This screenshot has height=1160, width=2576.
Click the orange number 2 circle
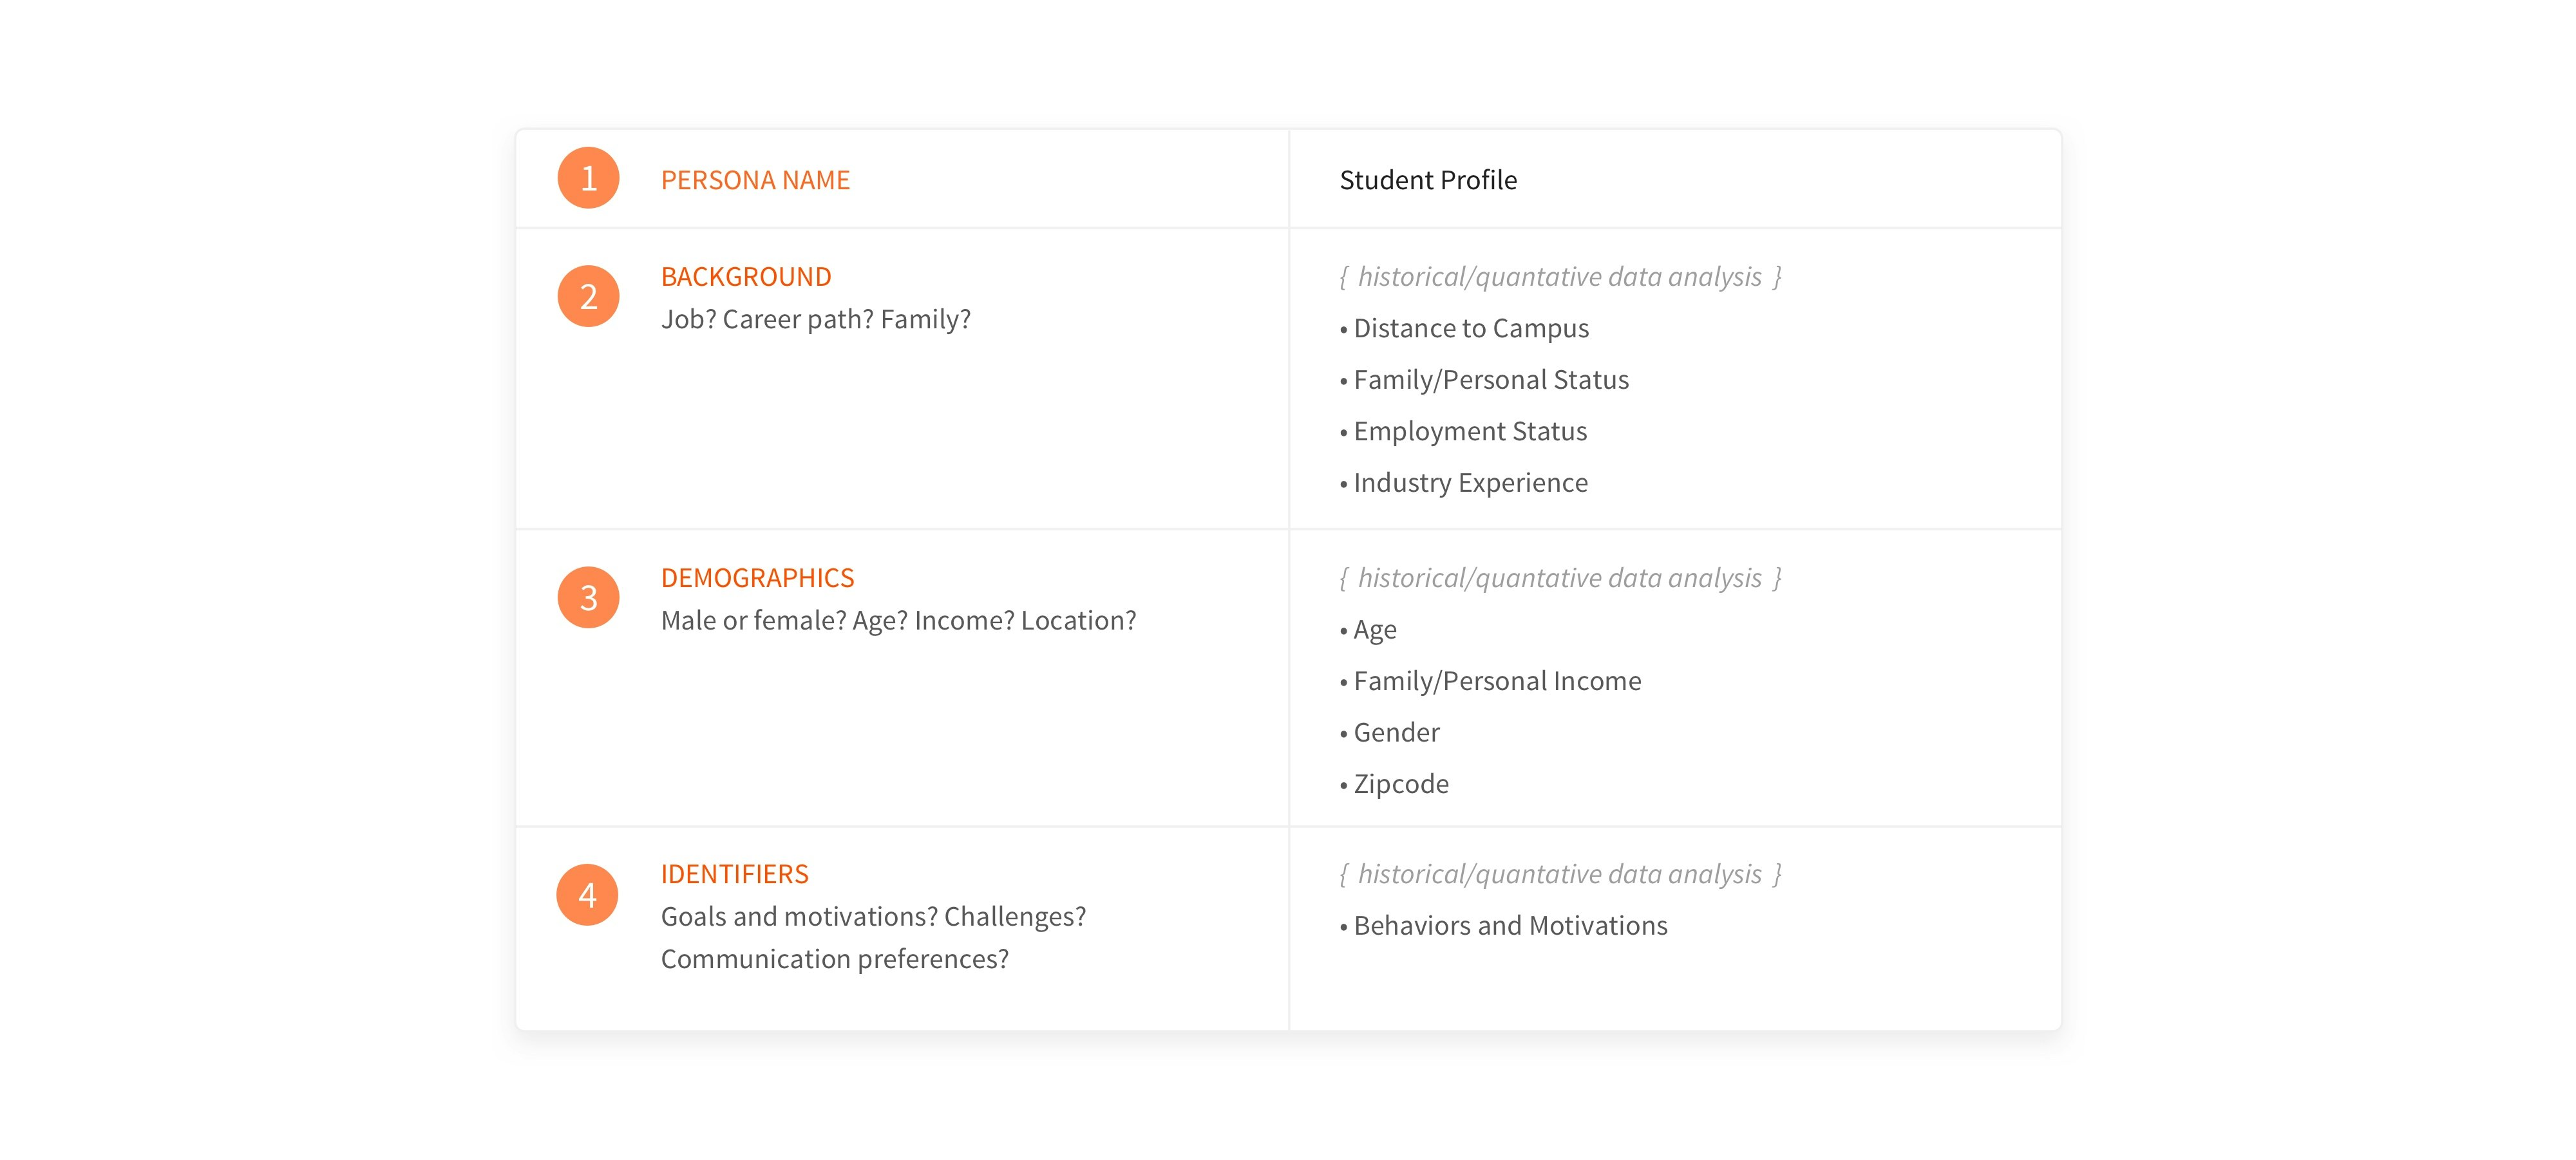tap(588, 296)
